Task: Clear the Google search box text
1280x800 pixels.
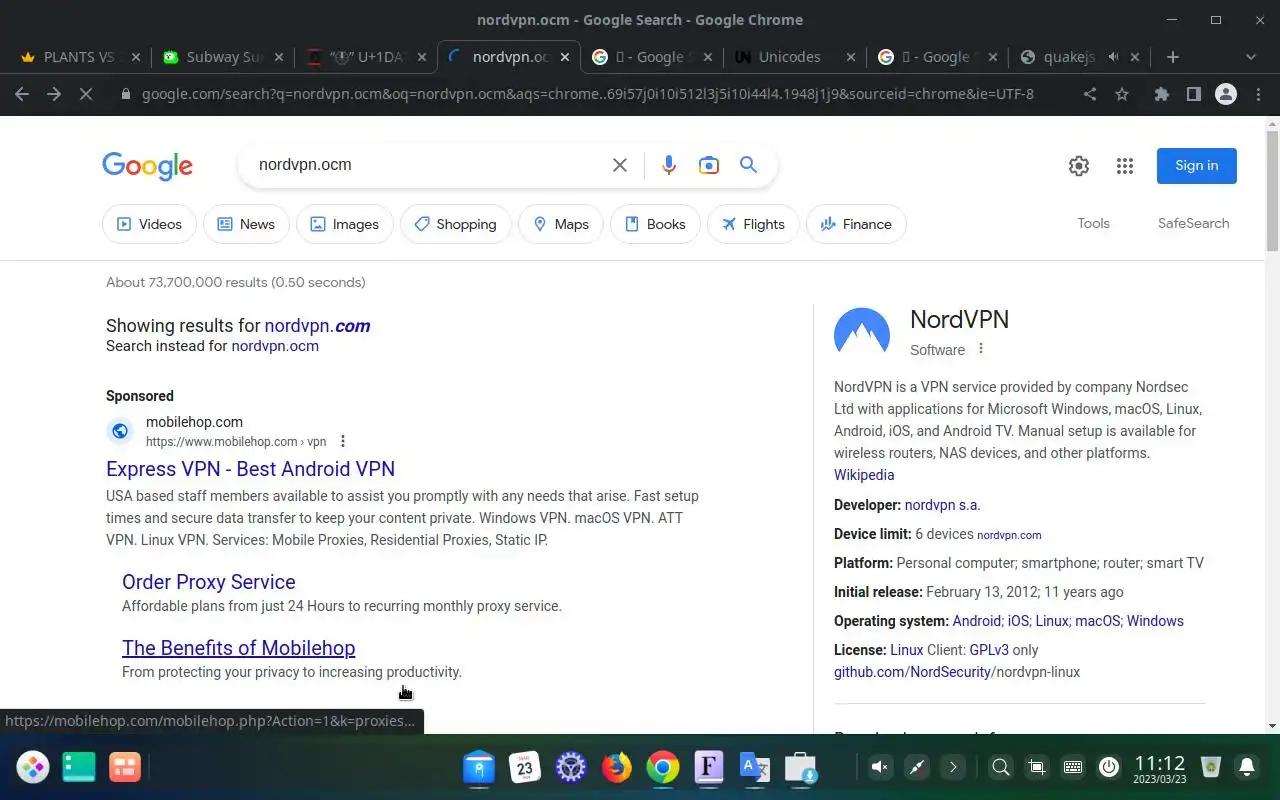Action: [x=620, y=165]
